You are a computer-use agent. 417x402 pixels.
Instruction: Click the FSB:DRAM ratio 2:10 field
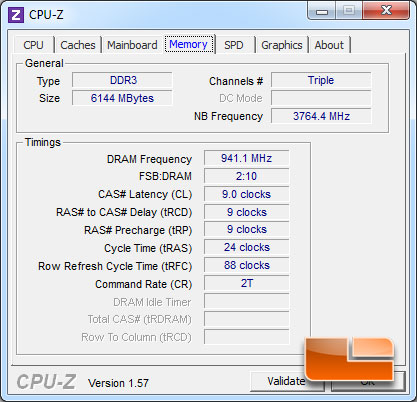pos(246,176)
